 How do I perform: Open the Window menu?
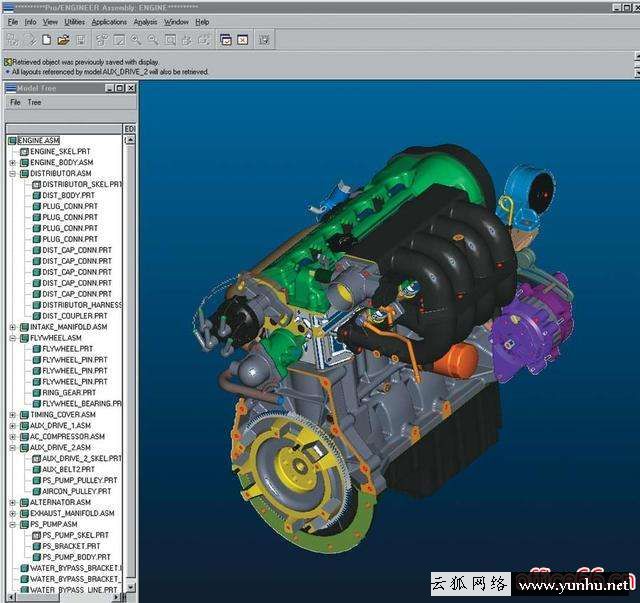pos(176,22)
